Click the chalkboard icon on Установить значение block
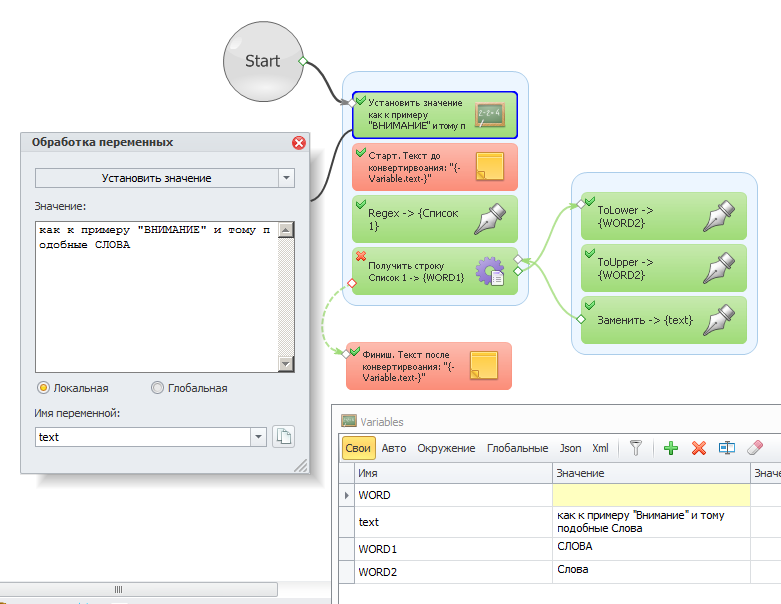The image size is (781, 604). point(489,115)
